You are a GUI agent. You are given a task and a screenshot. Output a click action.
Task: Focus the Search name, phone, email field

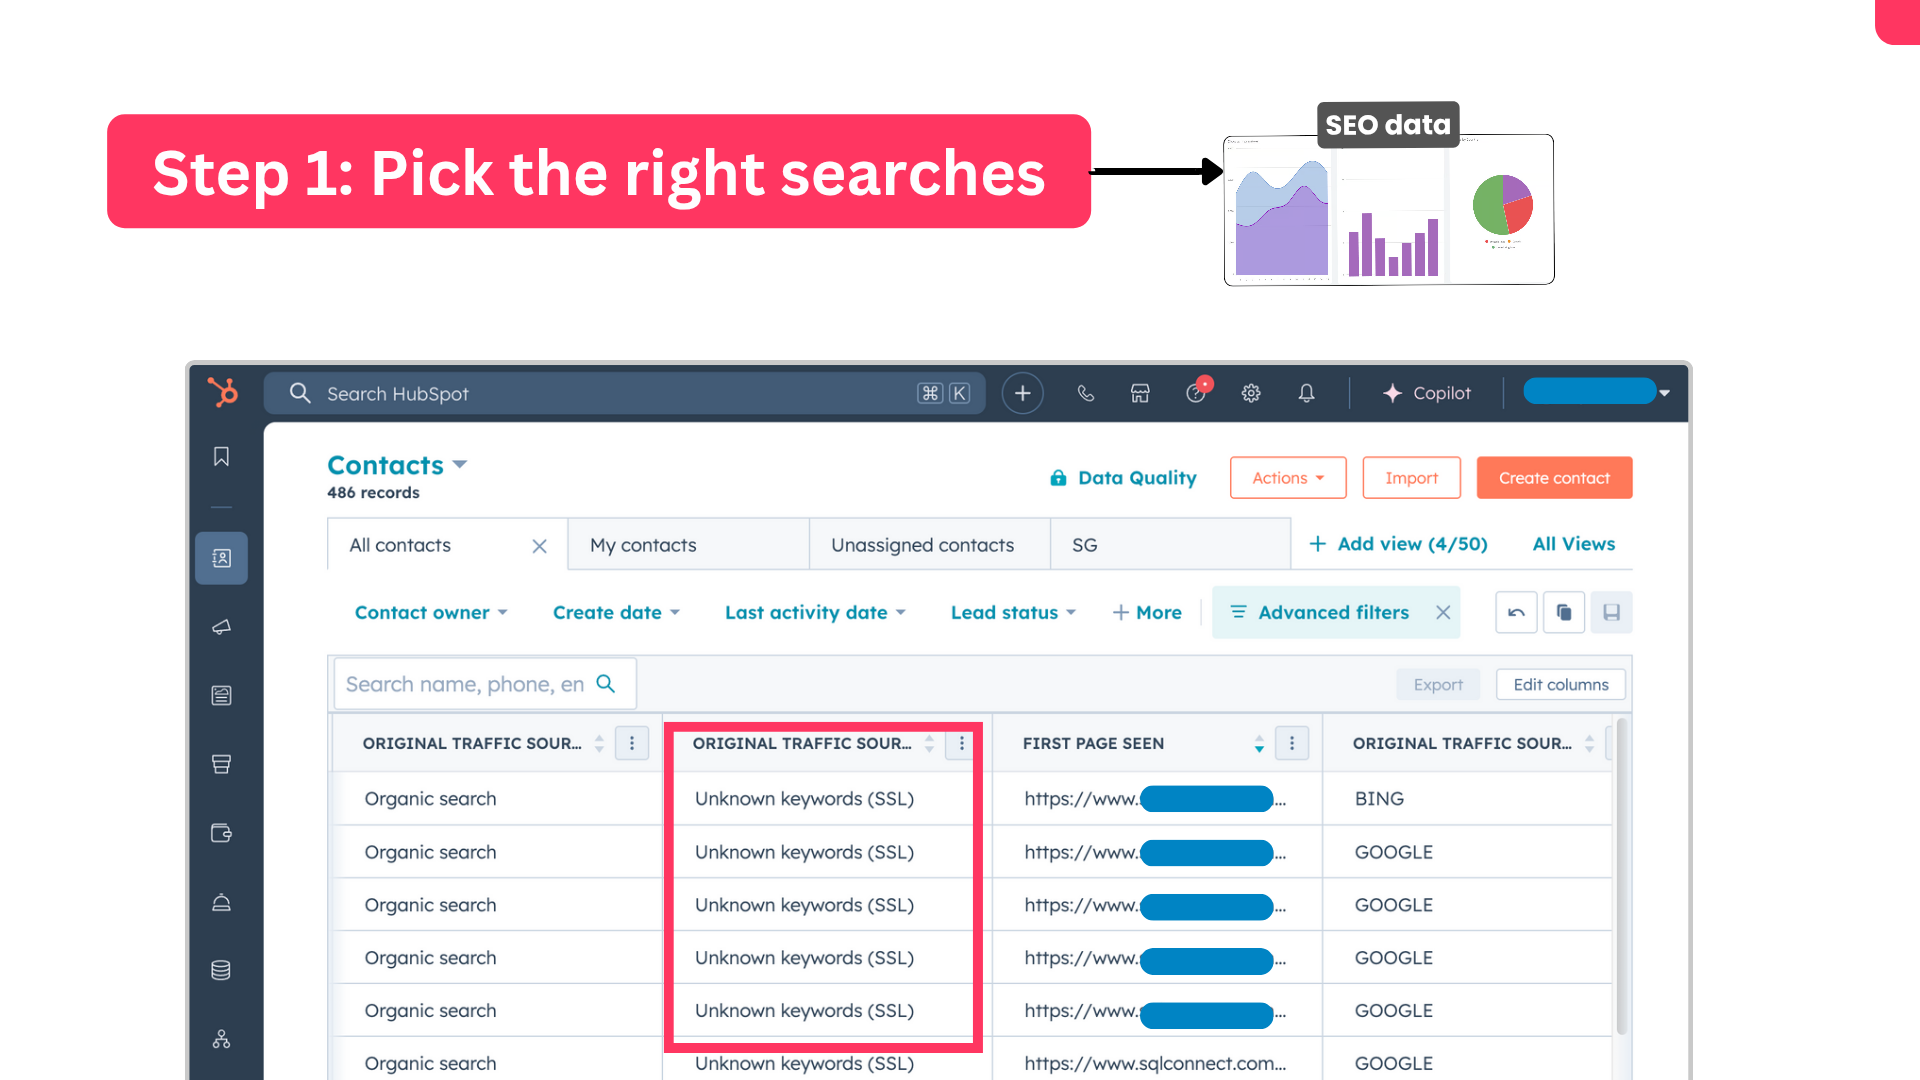point(484,684)
